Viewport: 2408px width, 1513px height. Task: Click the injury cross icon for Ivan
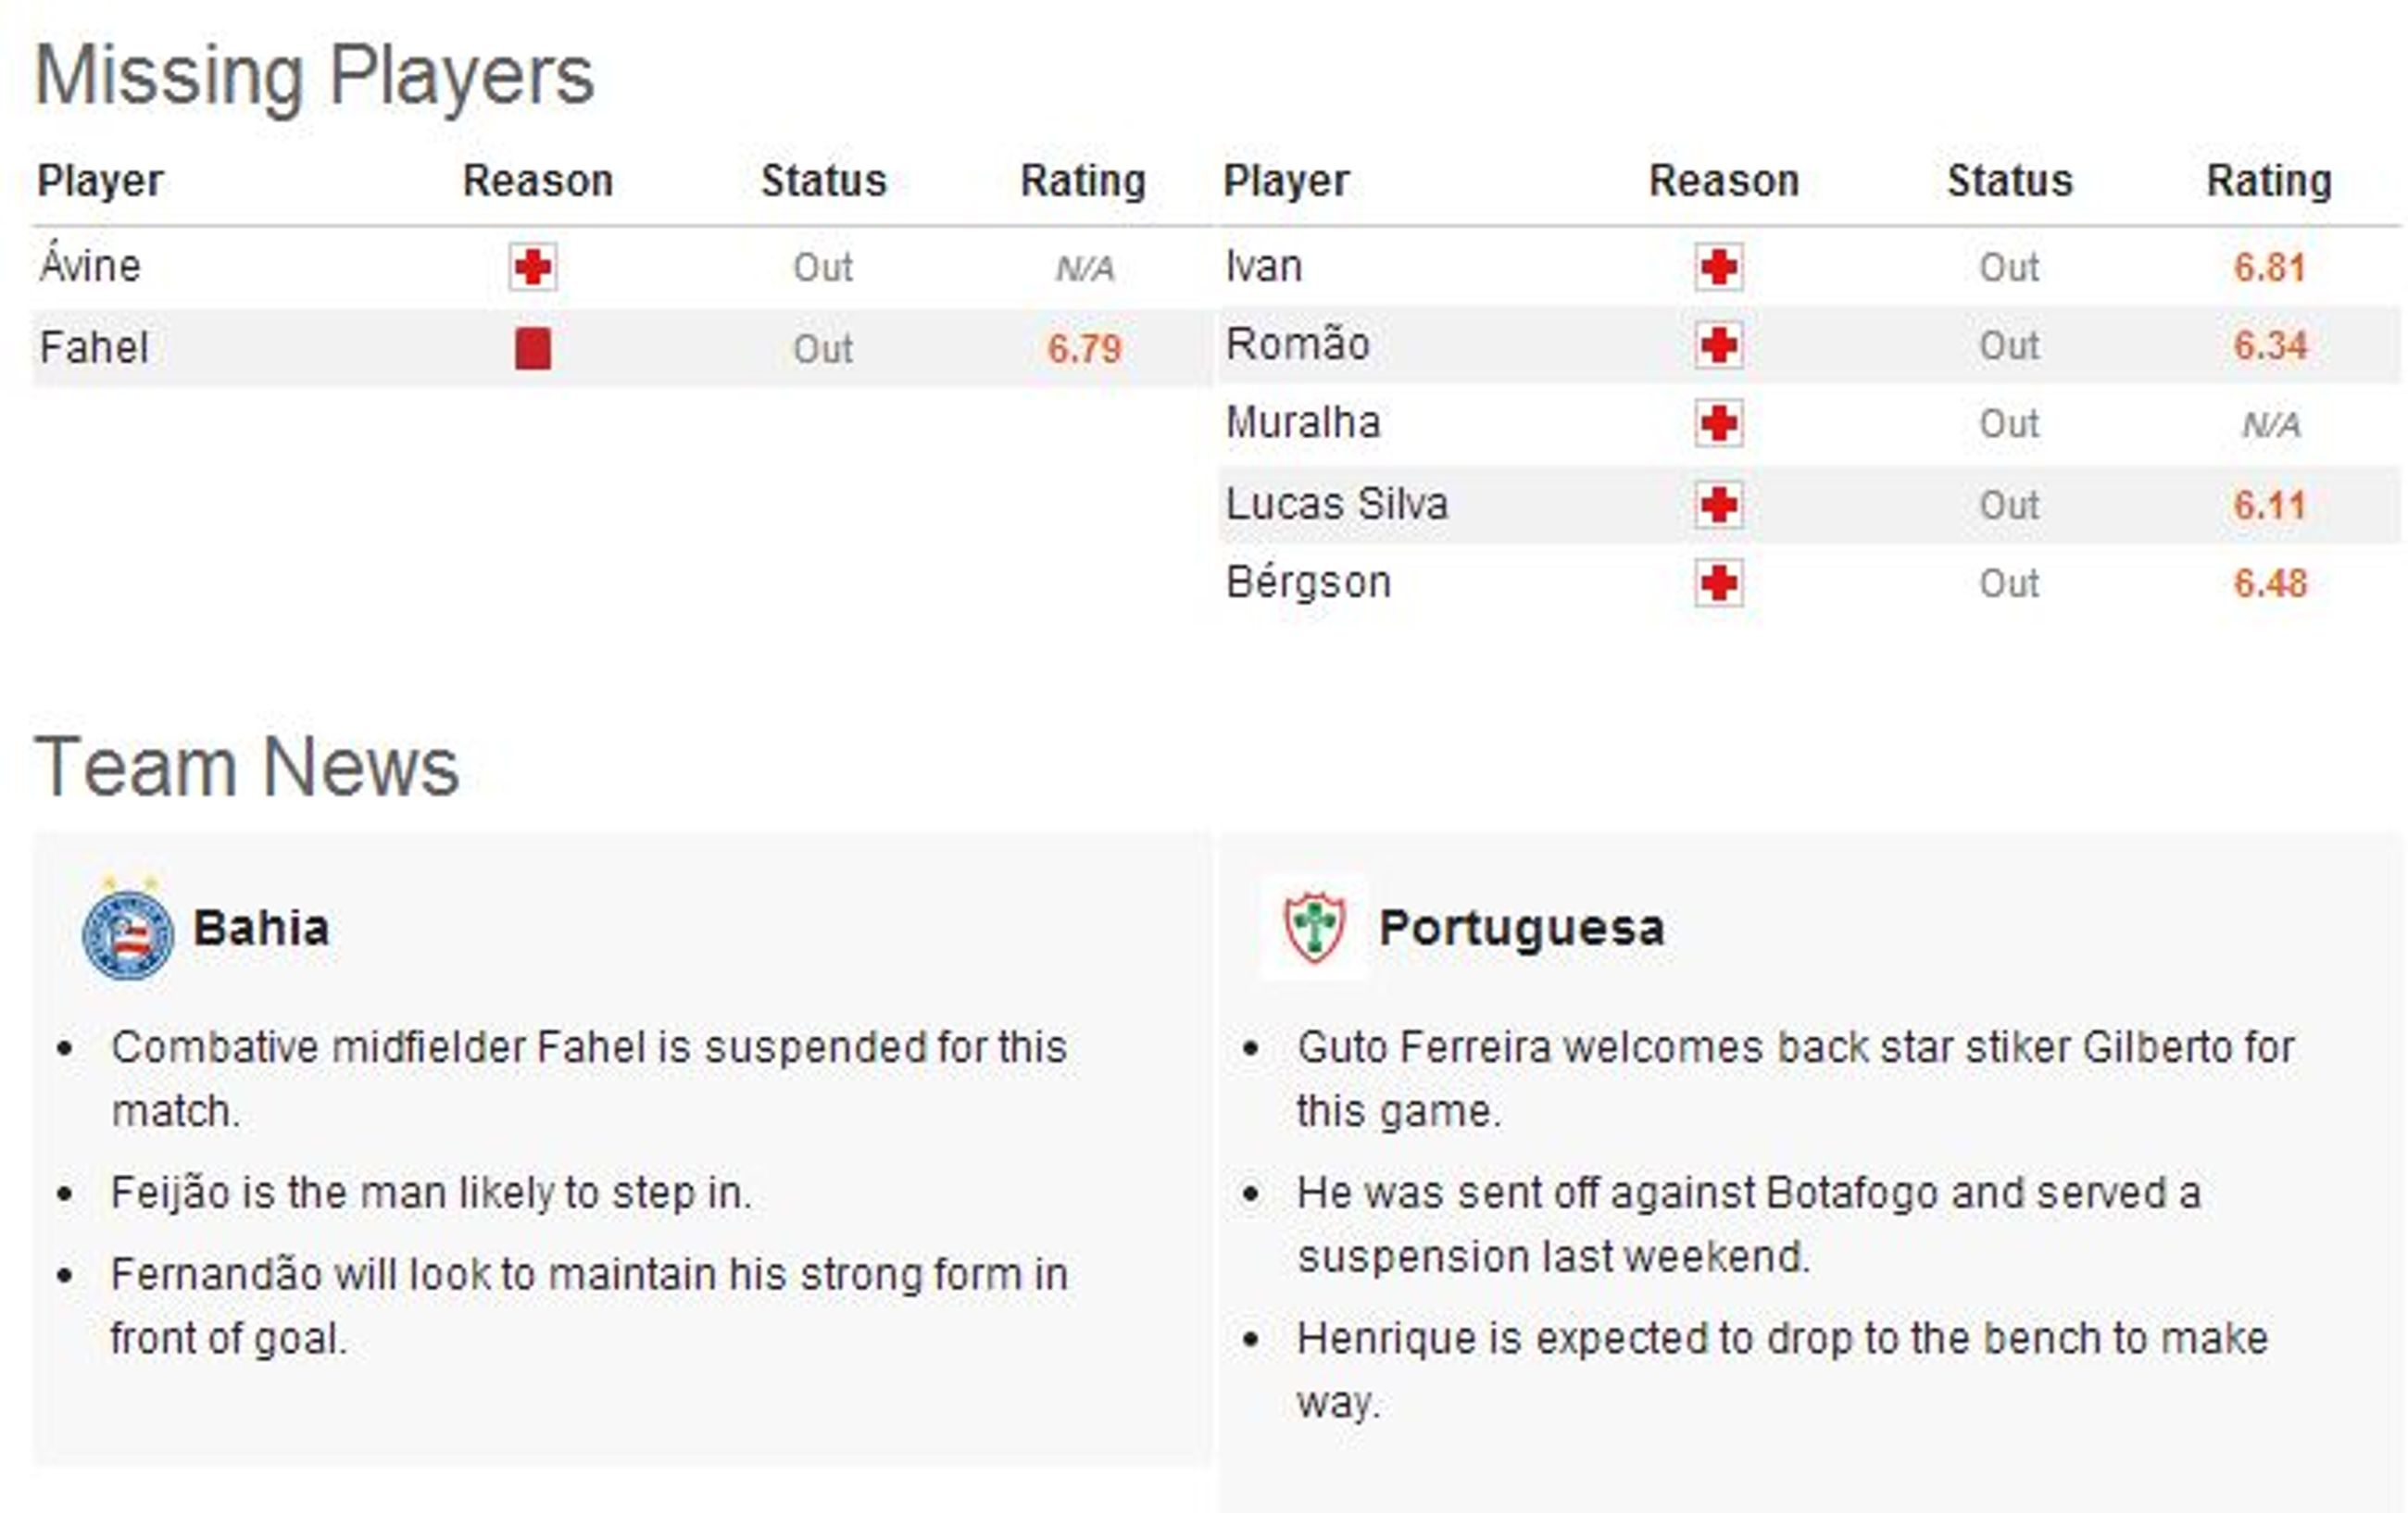click(x=1718, y=267)
